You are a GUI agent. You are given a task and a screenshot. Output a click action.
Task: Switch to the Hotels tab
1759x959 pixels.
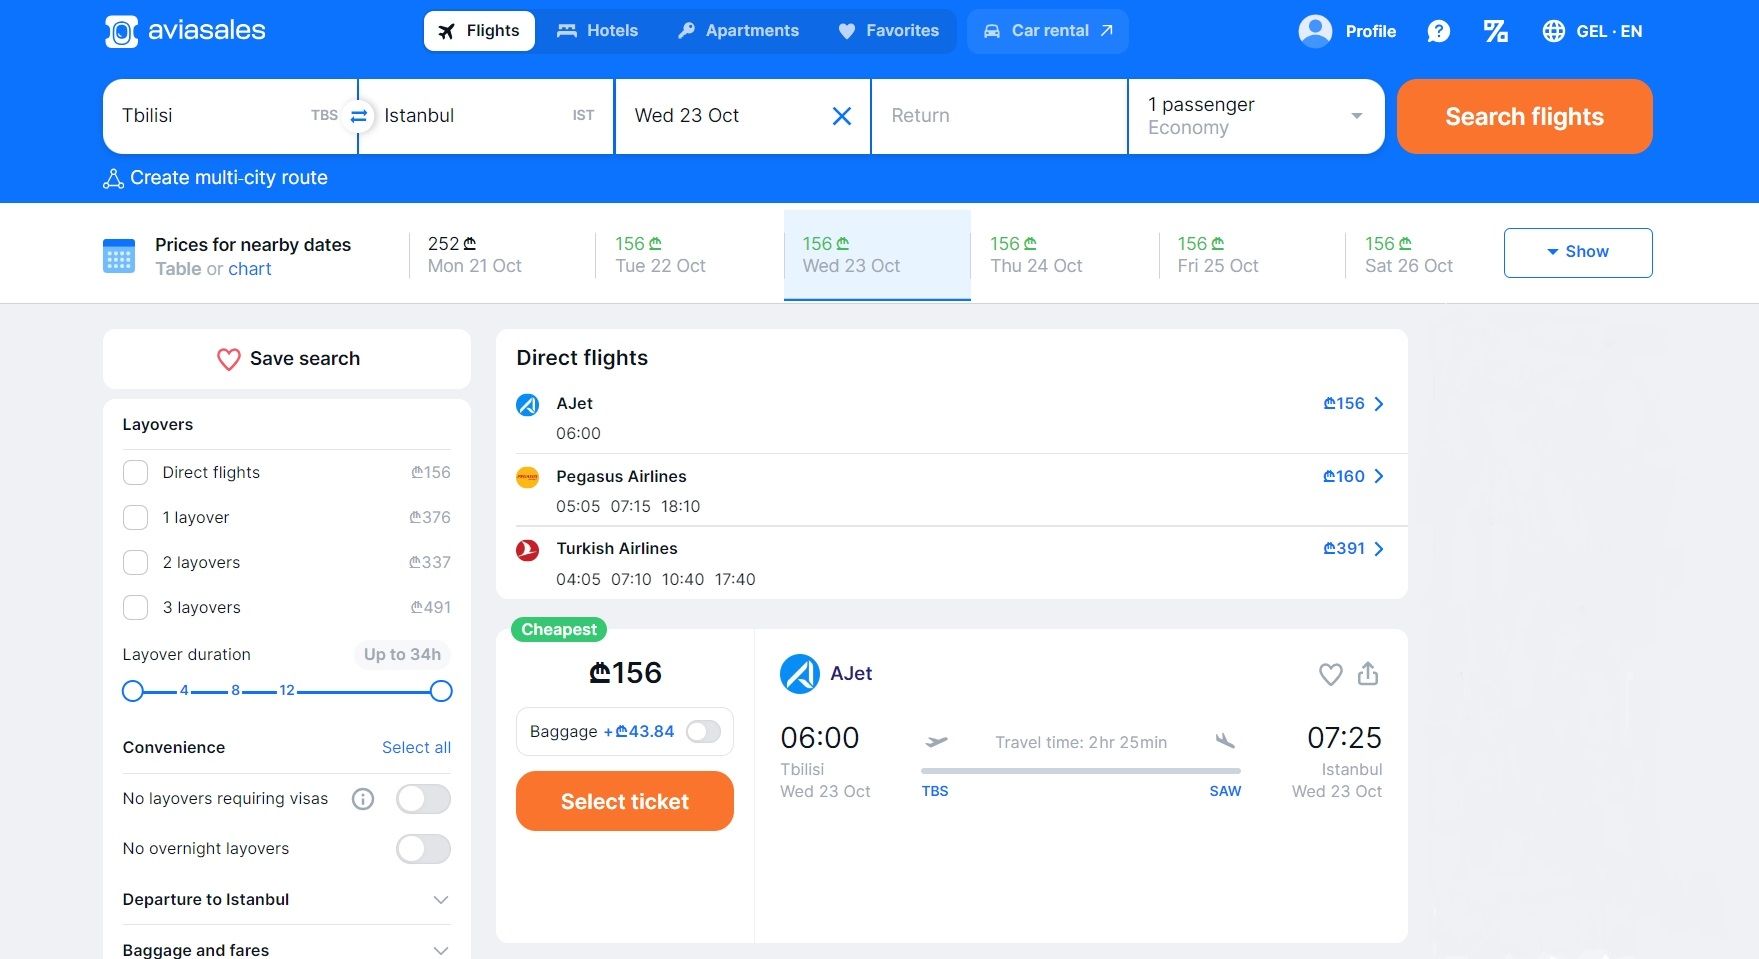point(598,31)
